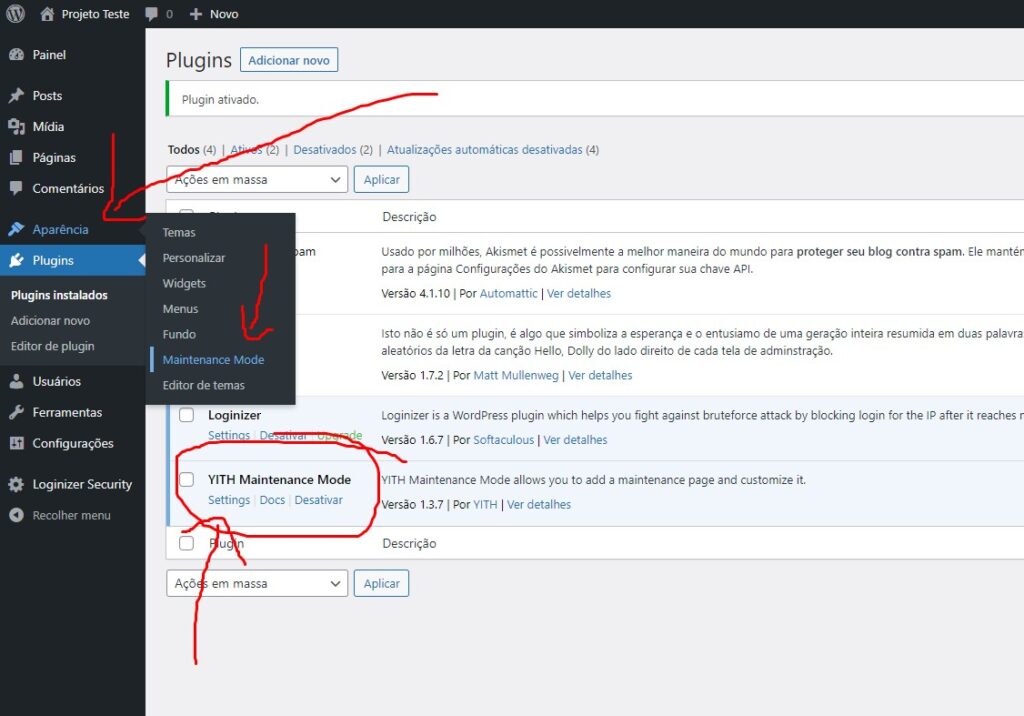Viewport: 1024px width, 716px height.
Task: Click the Plugins plug icon
Action: click(x=16, y=260)
